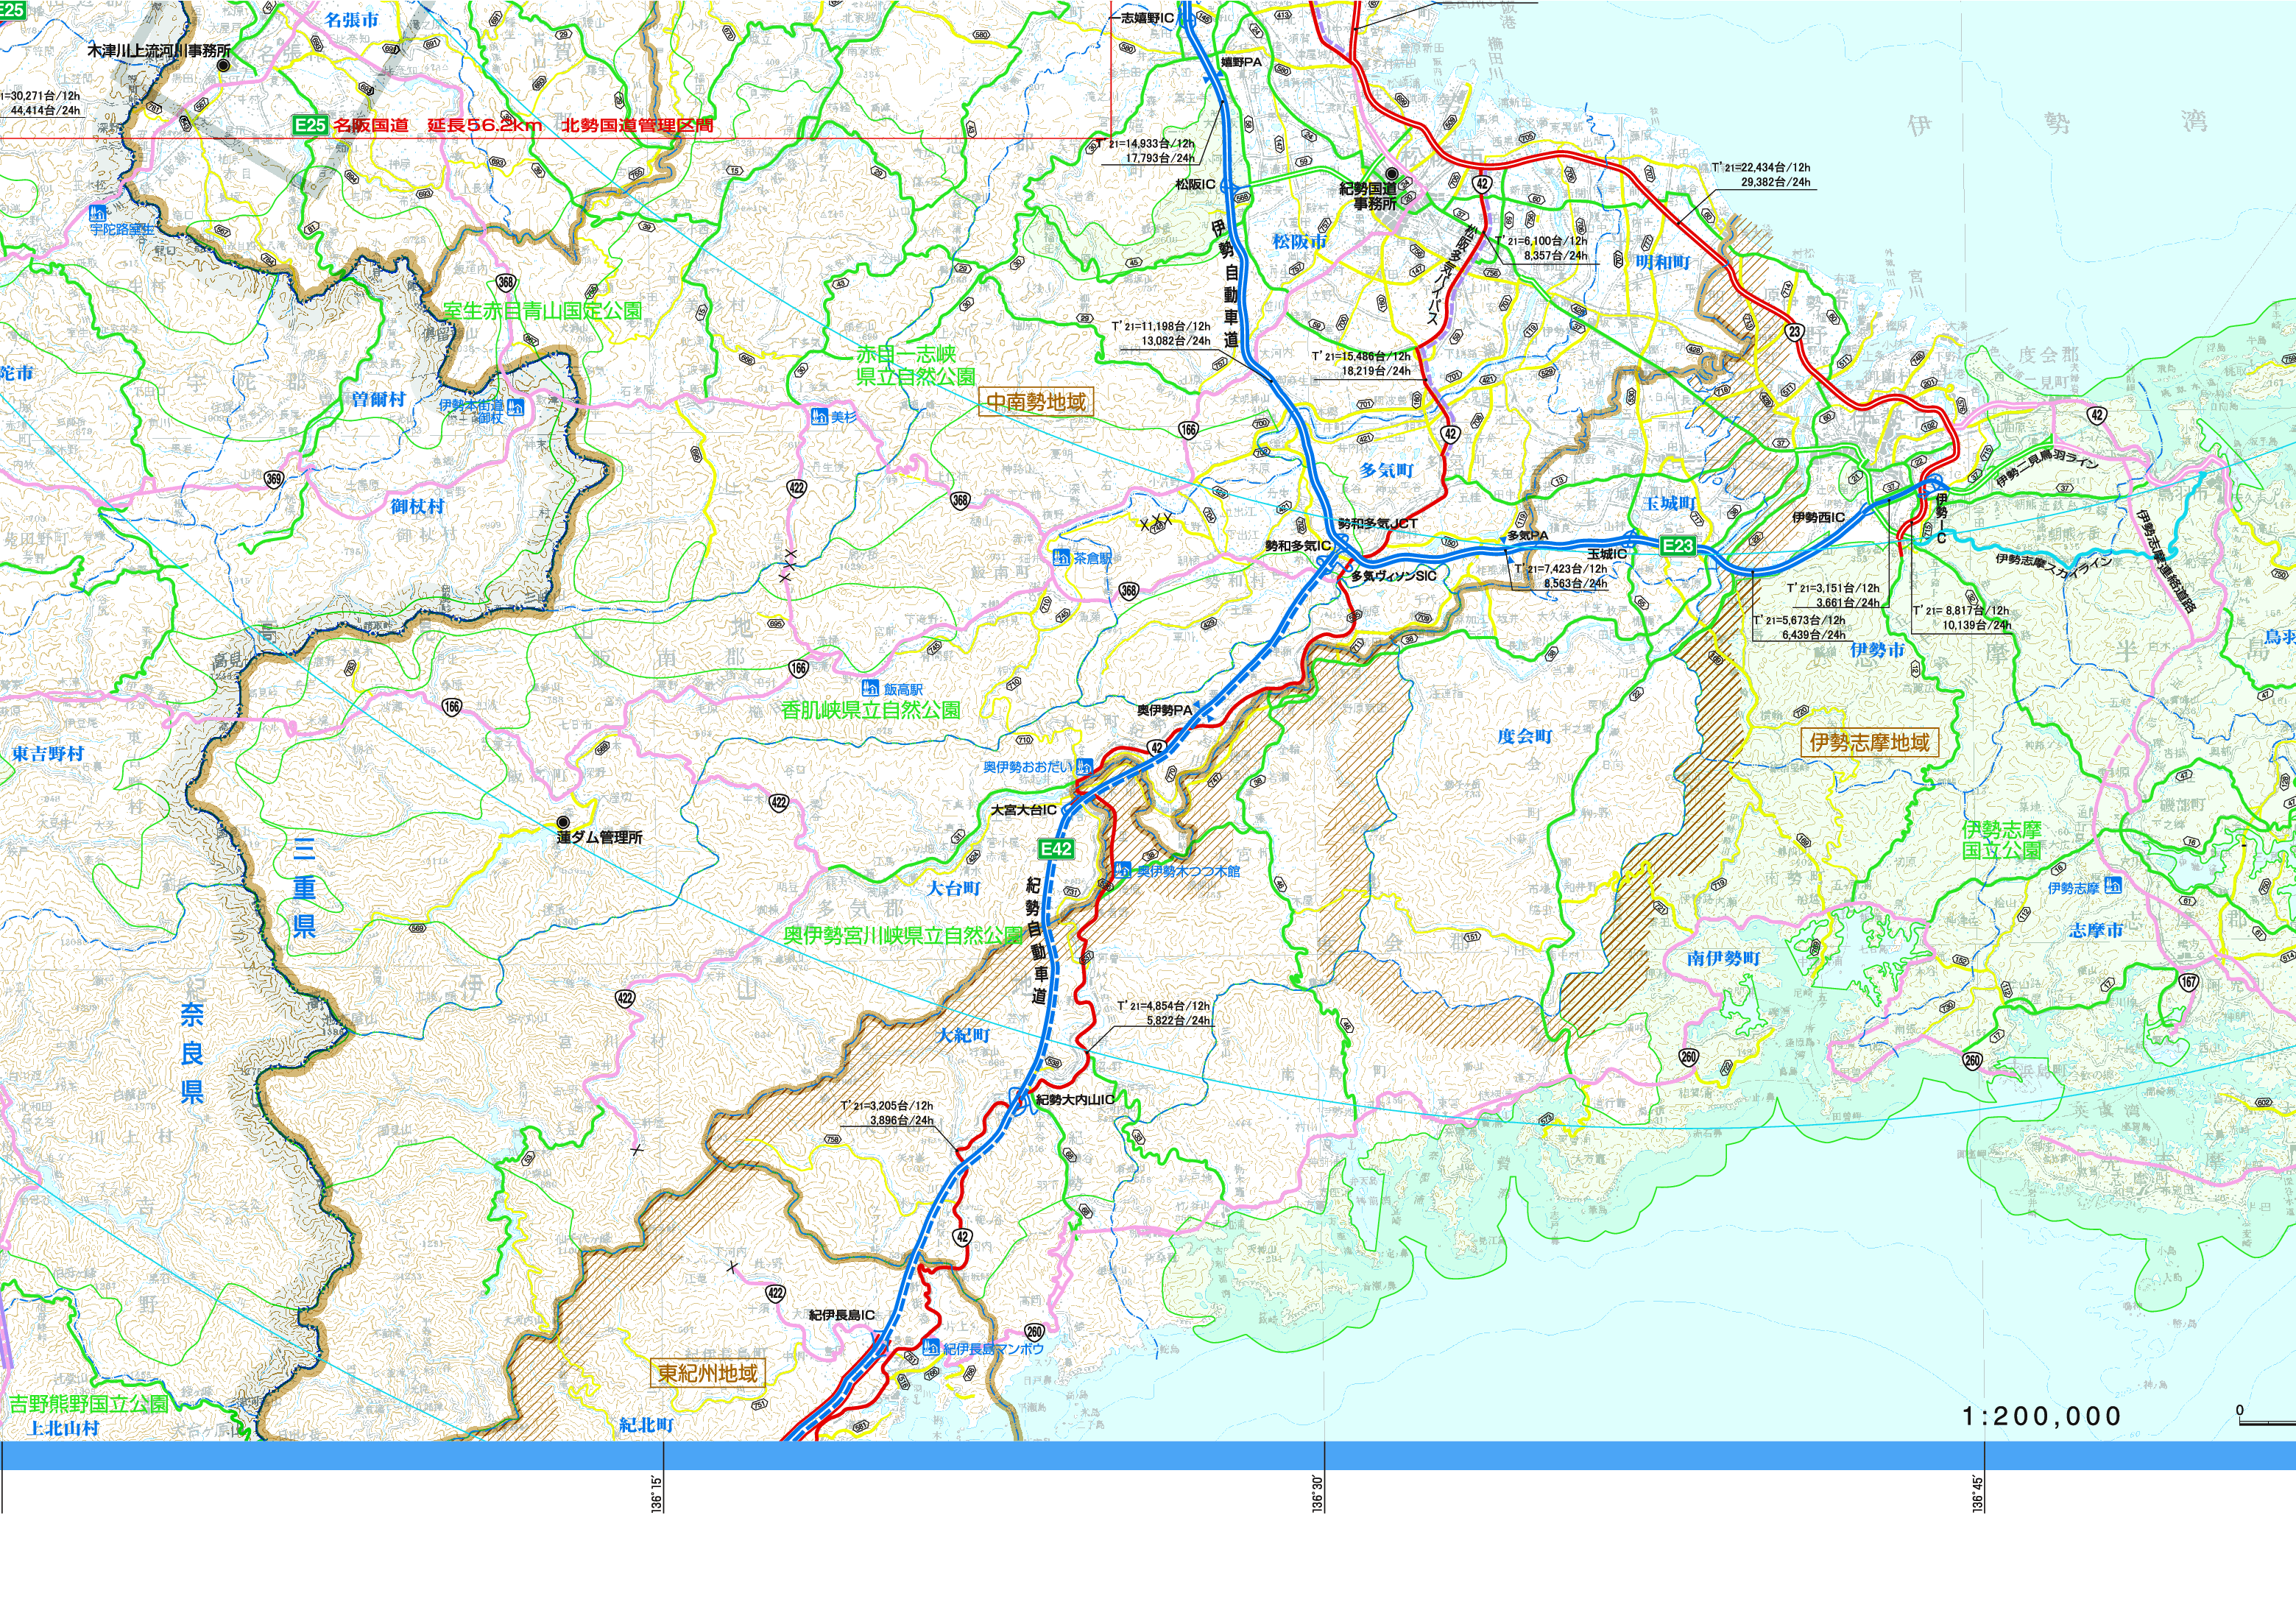Select the route 23 shield marker
2296x1624 pixels.
tap(1795, 332)
